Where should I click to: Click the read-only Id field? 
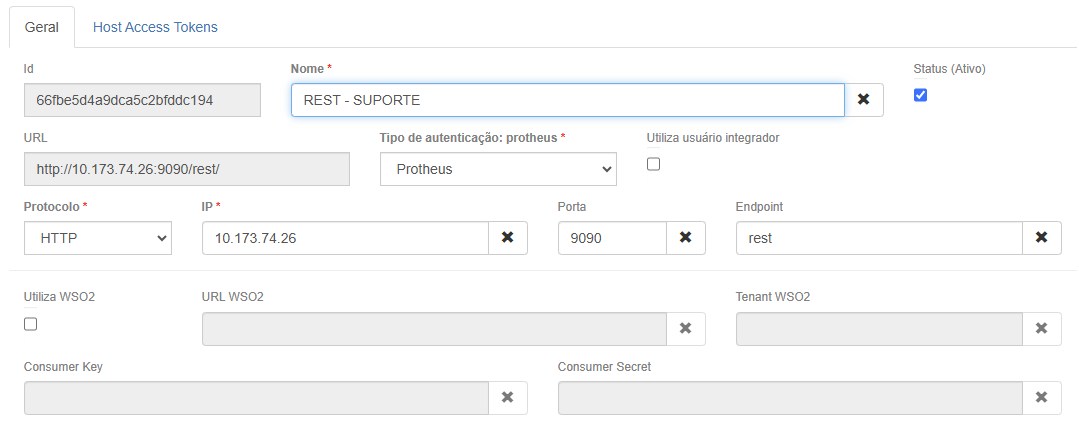[142, 100]
